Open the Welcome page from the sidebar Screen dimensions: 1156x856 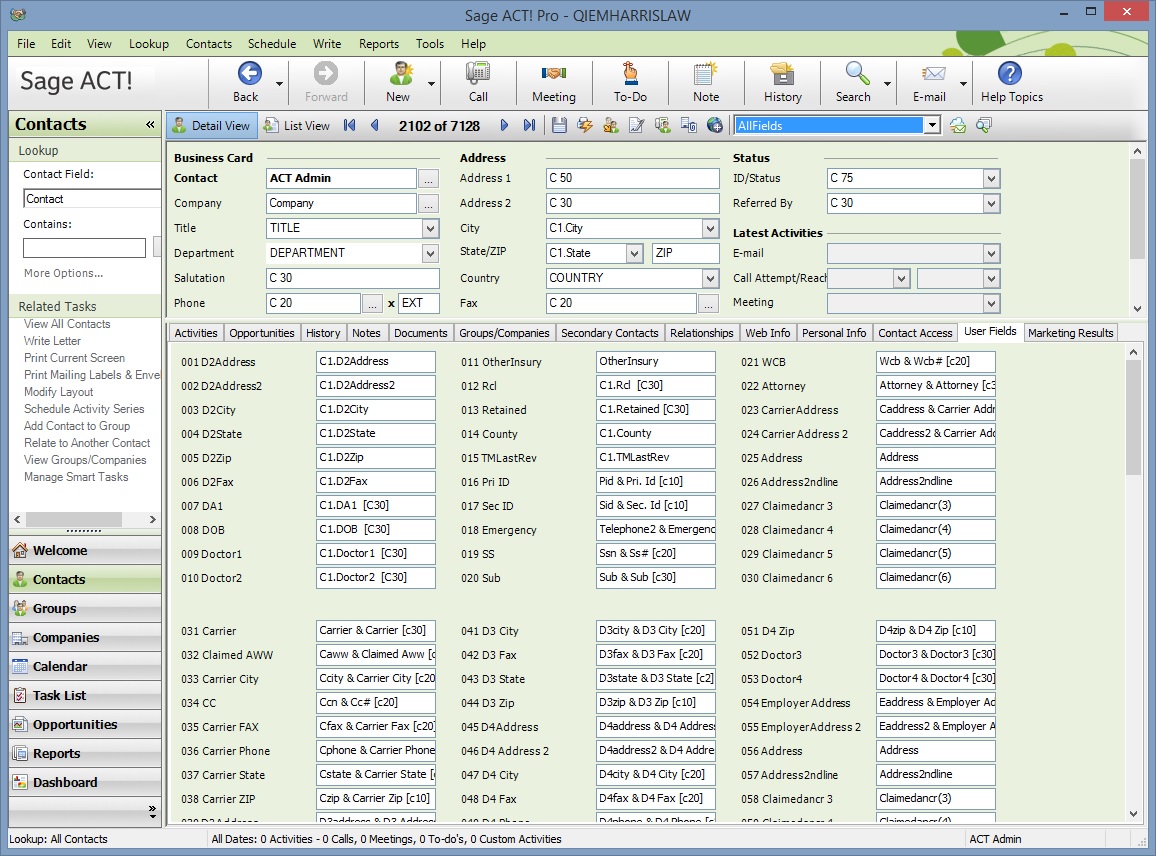[x=86, y=551]
